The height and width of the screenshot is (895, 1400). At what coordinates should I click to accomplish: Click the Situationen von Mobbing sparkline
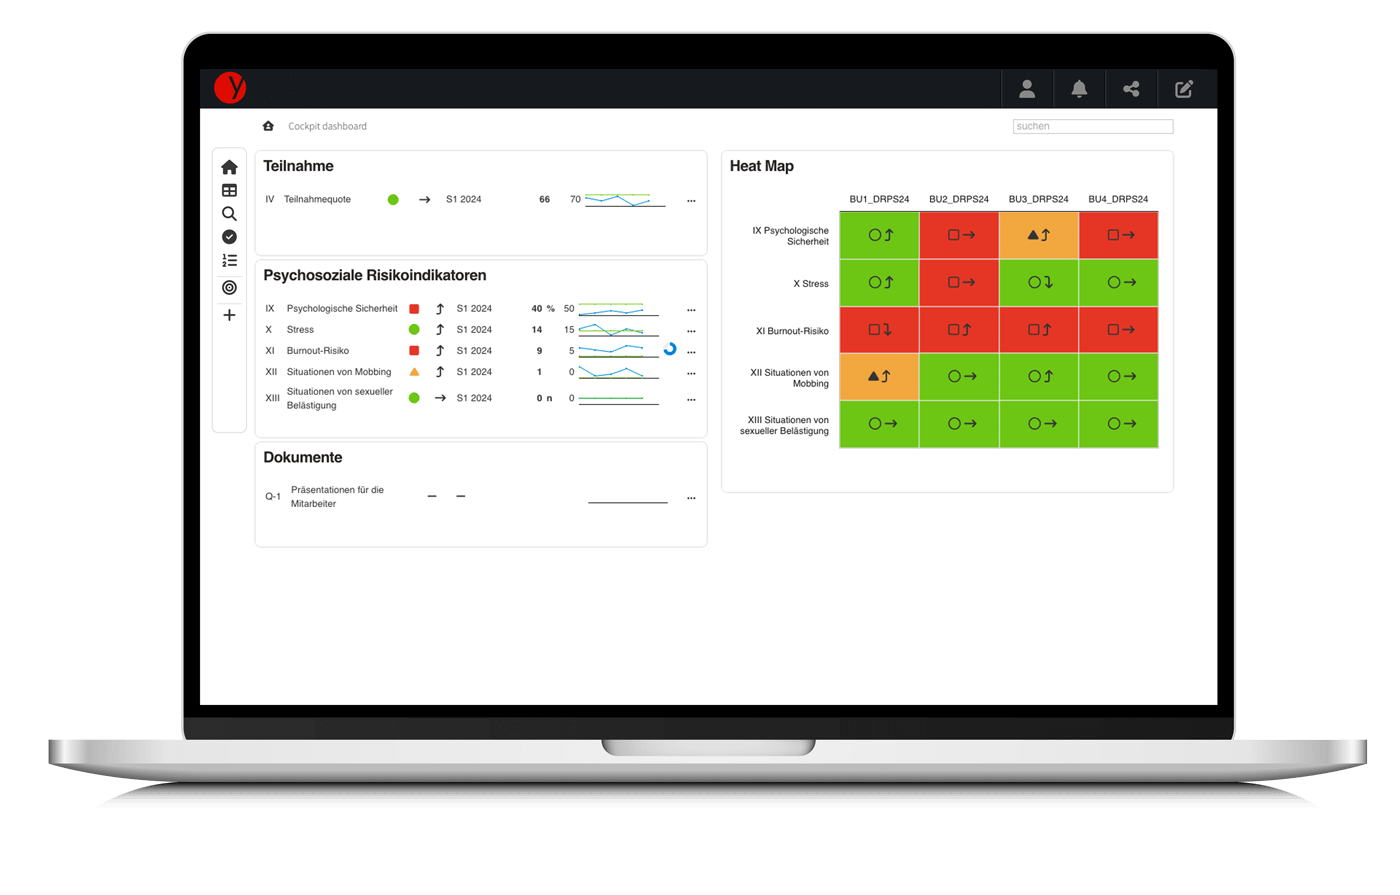tap(619, 372)
